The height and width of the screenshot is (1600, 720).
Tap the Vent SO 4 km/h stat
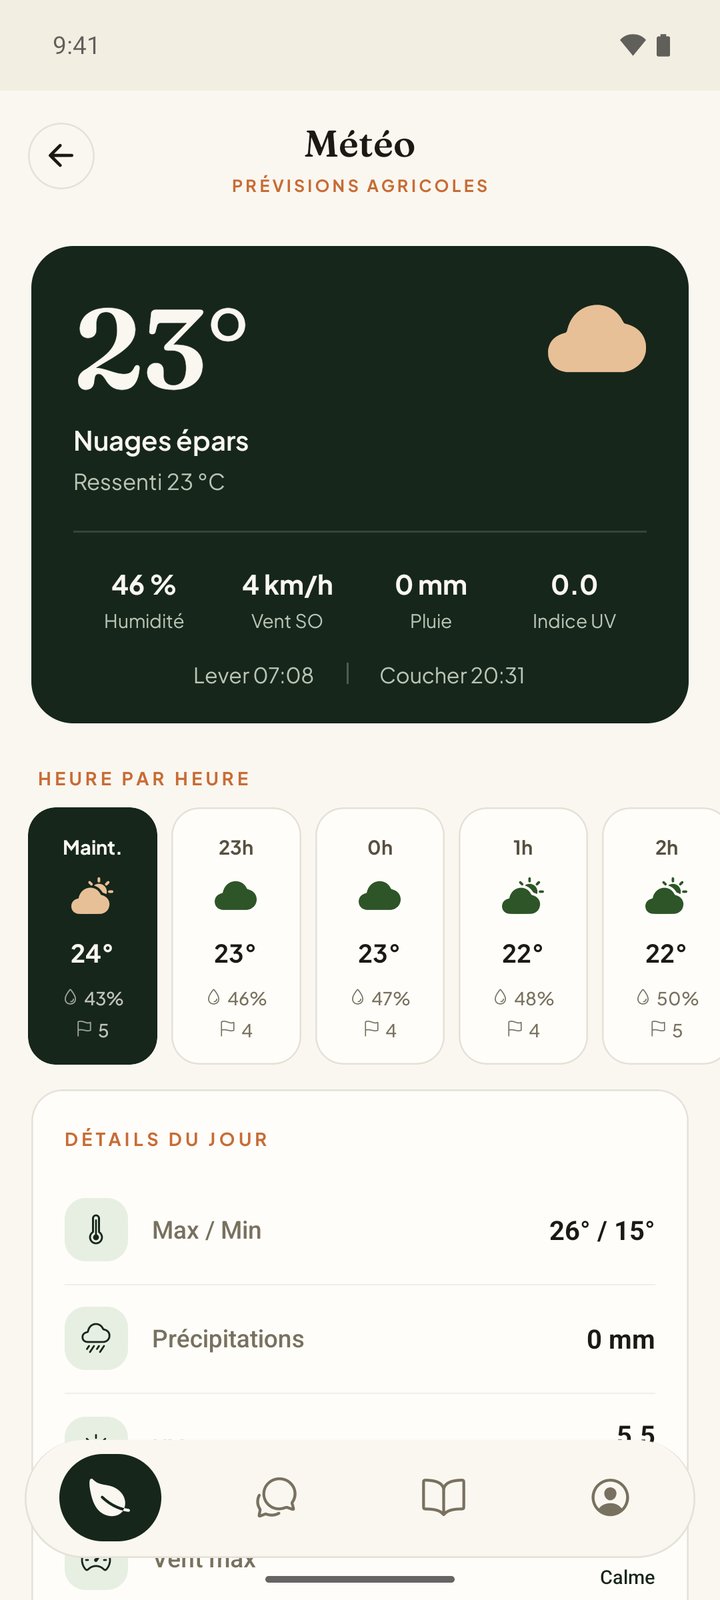287,600
